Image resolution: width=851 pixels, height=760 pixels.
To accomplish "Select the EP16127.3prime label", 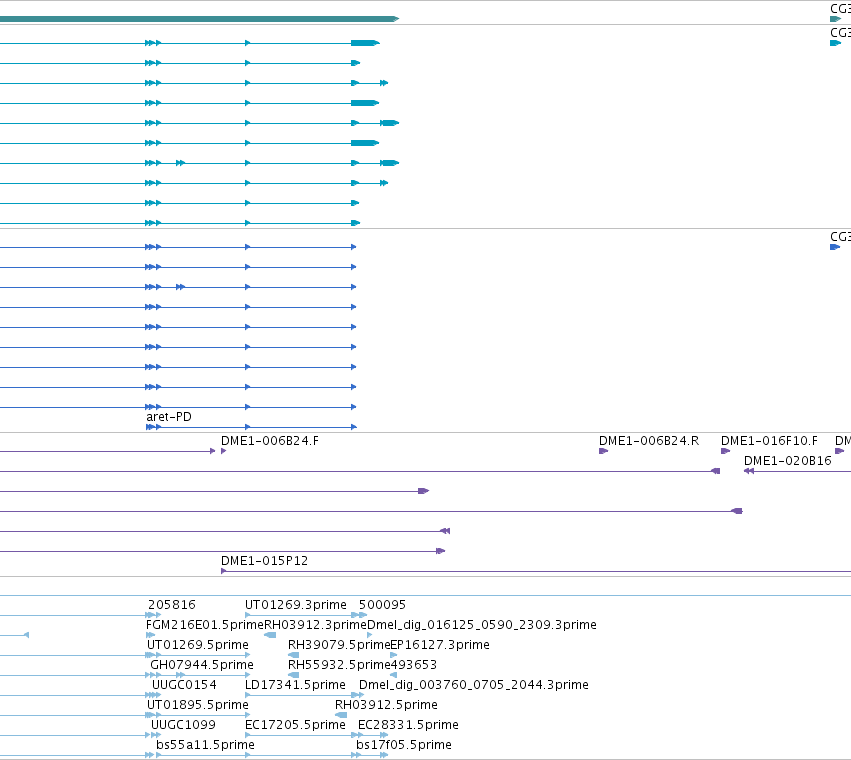I will tap(440, 645).
